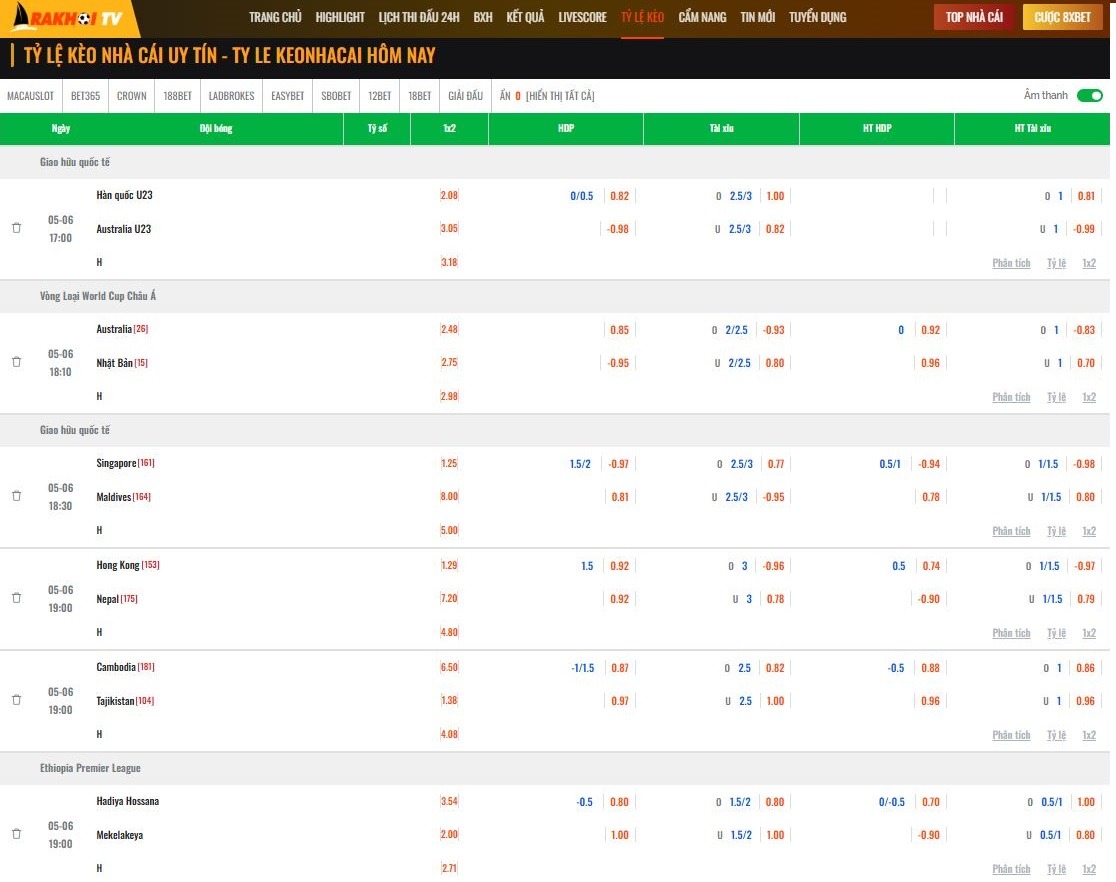Choose the SBOBET odds tab
This screenshot has height=882, width=1116.
(x=336, y=96)
